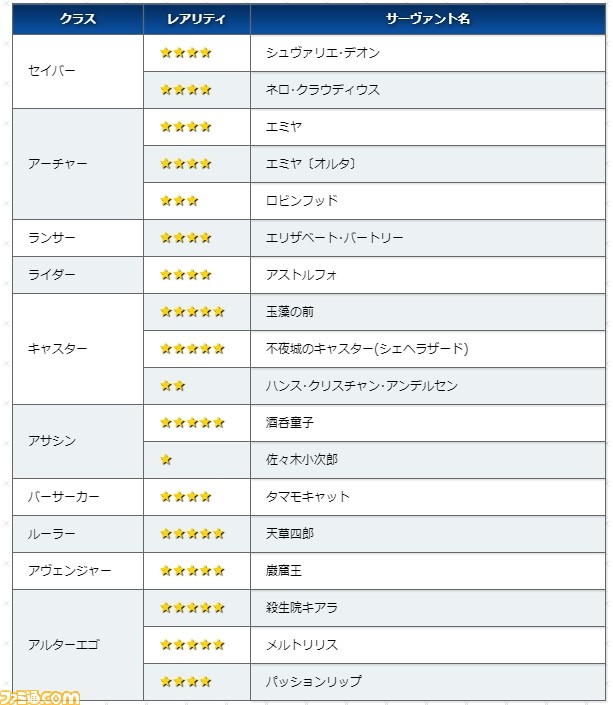Click the サーヴァント名 column header
This screenshot has height=705, width=613.
428,19
